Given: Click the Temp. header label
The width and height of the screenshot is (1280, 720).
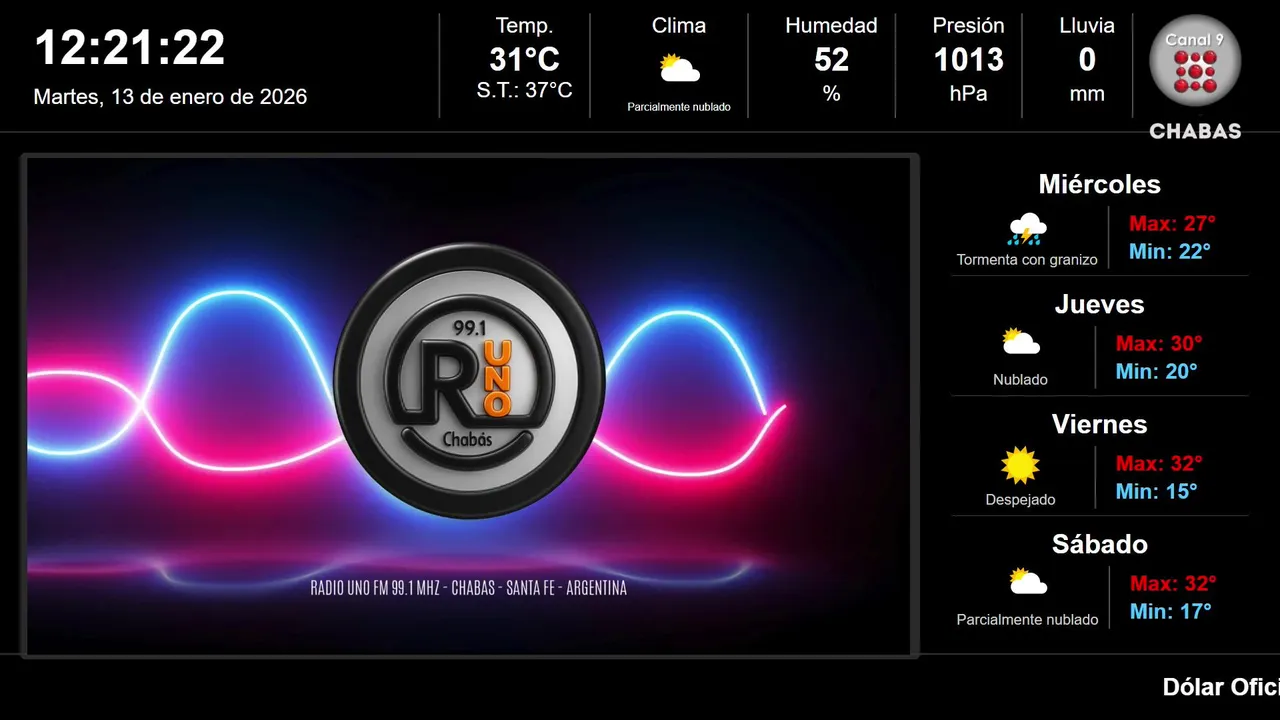Looking at the screenshot, I should pos(524,26).
